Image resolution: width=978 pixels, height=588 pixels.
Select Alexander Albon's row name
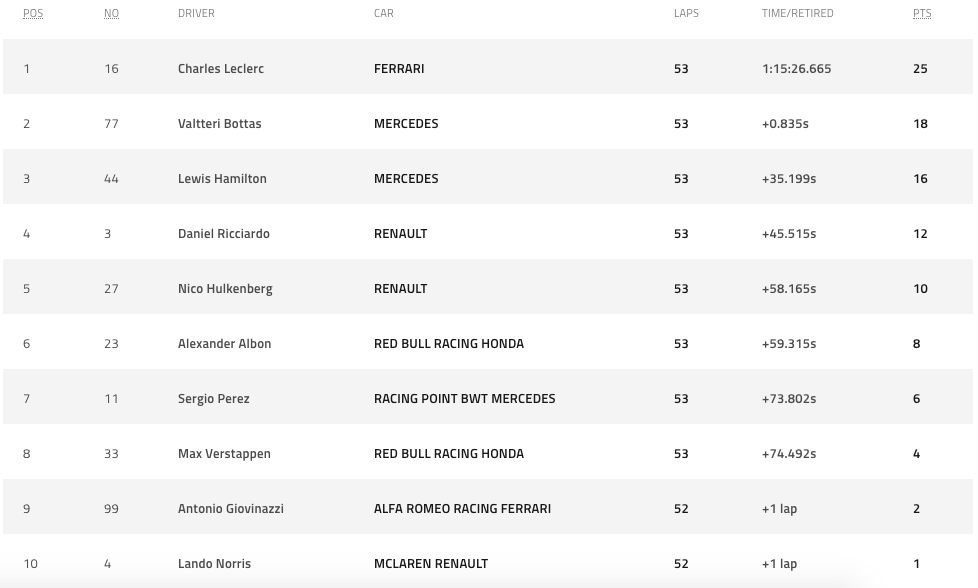point(225,344)
